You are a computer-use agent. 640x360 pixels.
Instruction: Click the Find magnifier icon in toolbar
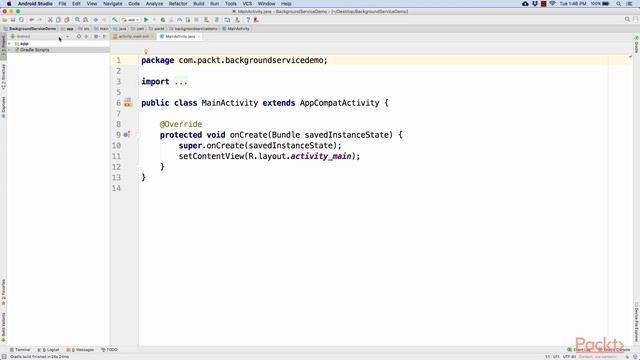77,20
